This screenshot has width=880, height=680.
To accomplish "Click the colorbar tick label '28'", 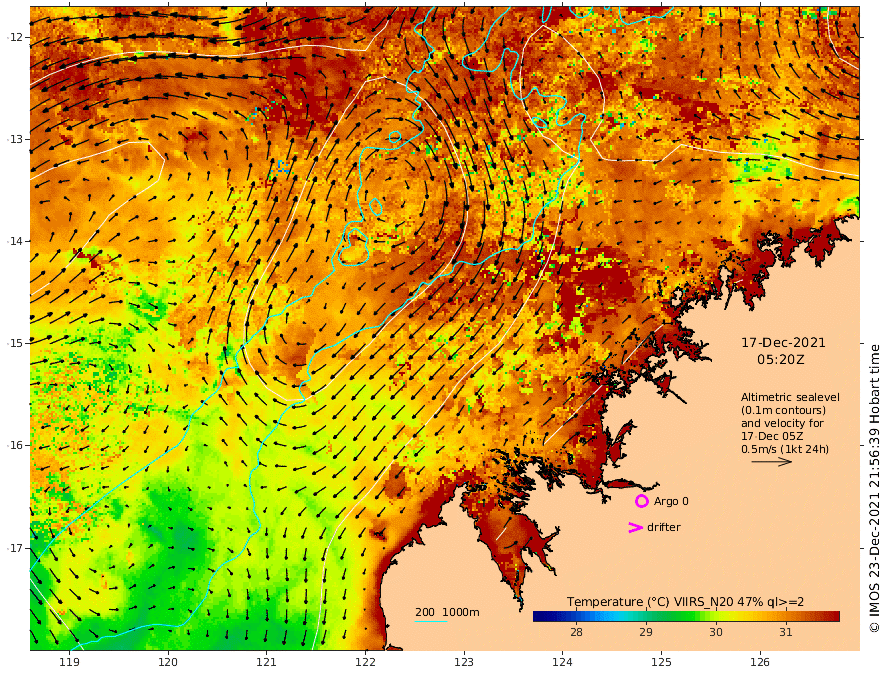I will coord(576,632).
